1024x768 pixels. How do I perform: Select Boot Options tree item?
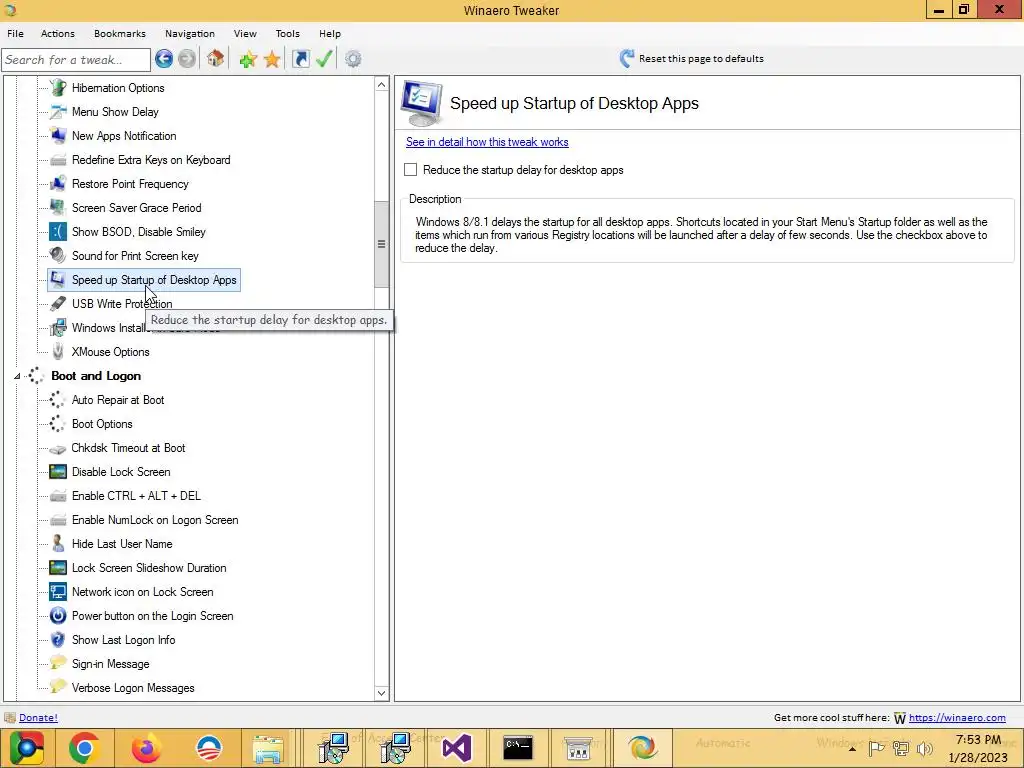(102, 424)
